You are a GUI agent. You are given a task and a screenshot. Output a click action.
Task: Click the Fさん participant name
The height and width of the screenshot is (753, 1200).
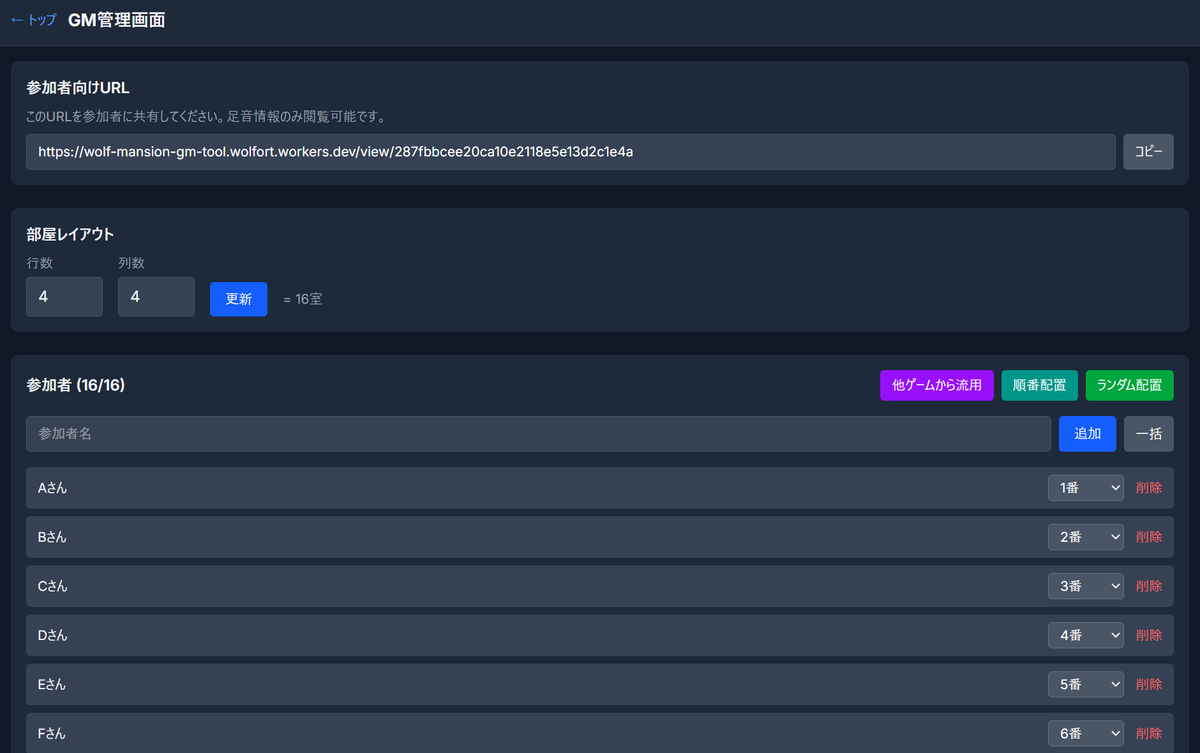click(x=52, y=733)
